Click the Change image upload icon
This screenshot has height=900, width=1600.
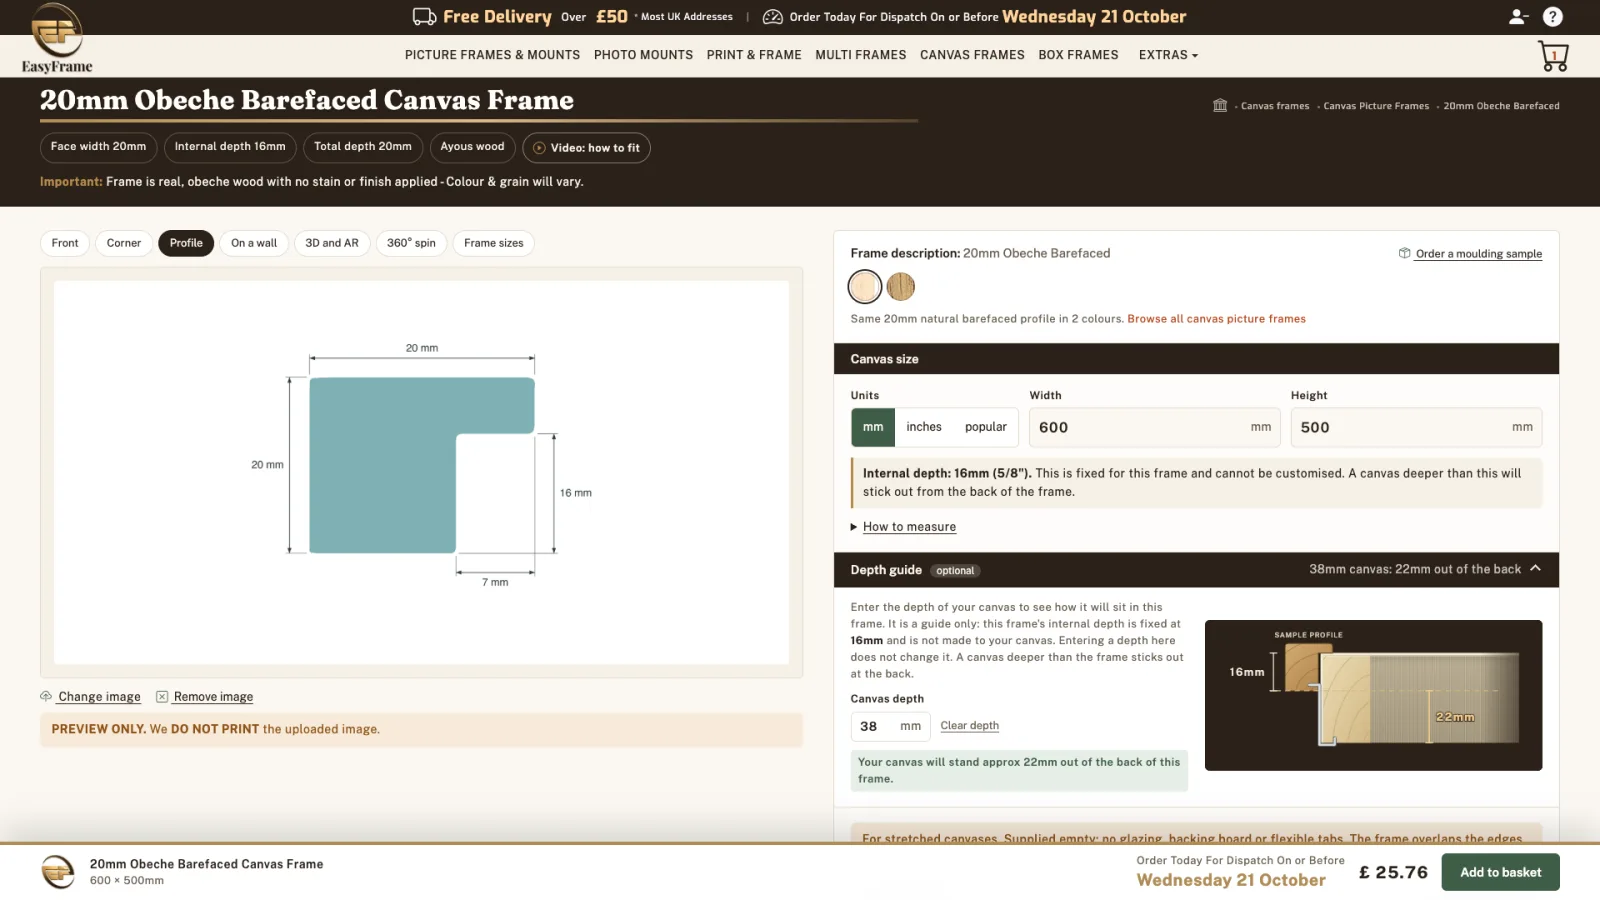tap(46, 696)
